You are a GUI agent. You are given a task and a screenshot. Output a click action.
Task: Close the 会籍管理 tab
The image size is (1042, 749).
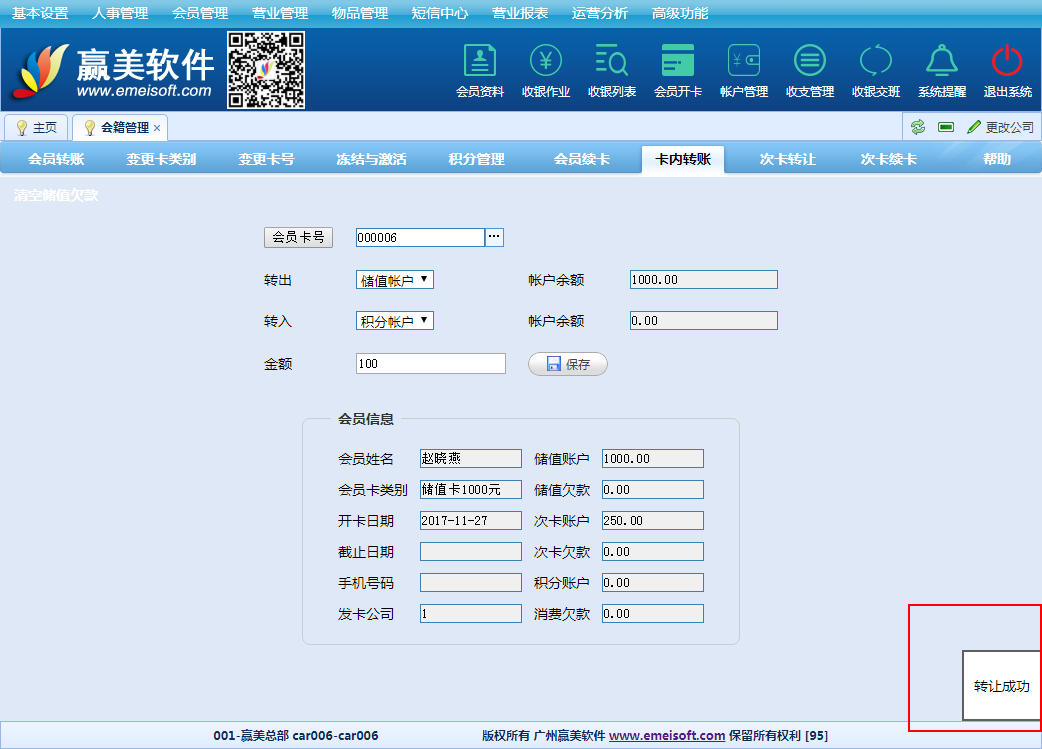click(x=157, y=128)
